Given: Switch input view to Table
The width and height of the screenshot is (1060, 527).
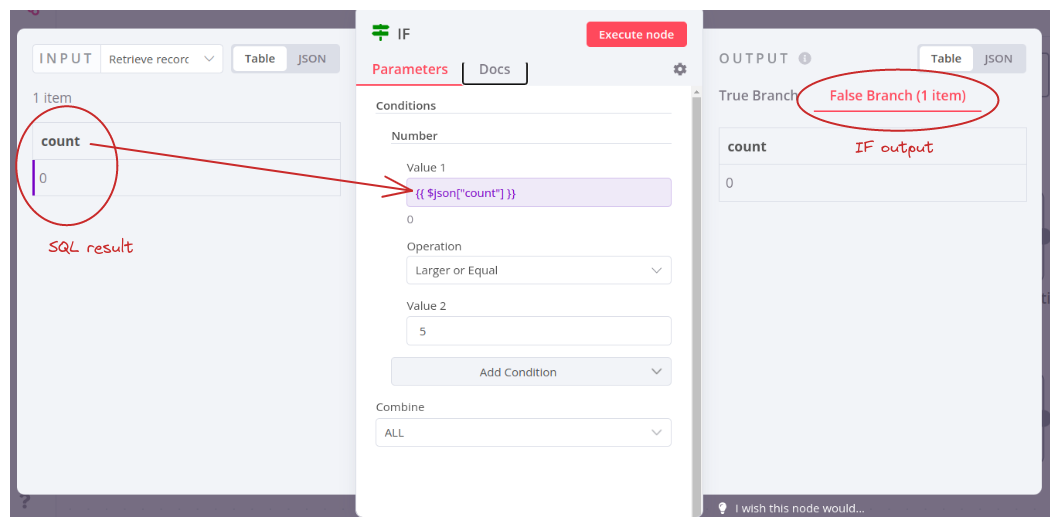Looking at the screenshot, I should [x=260, y=59].
